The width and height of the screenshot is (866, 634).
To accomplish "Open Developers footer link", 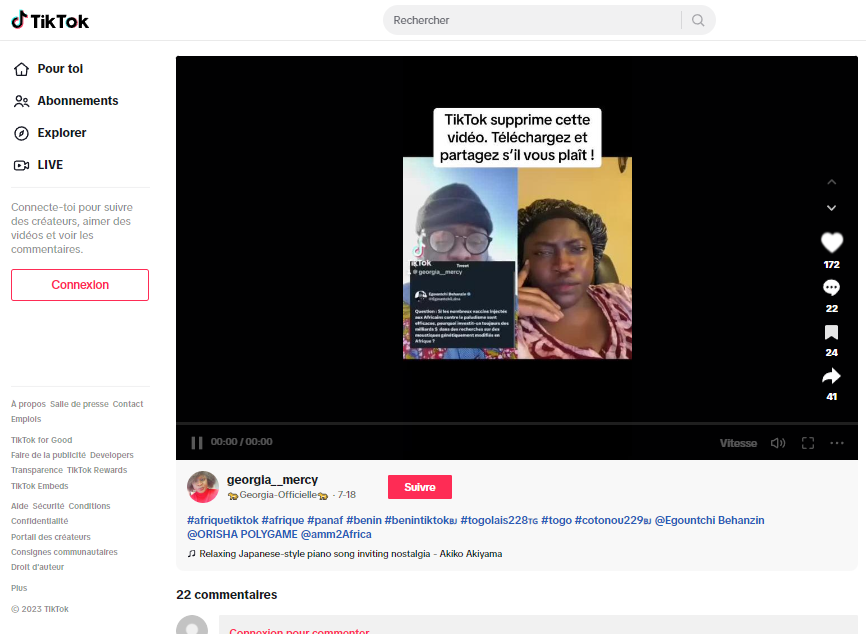I will click(x=112, y=455).
